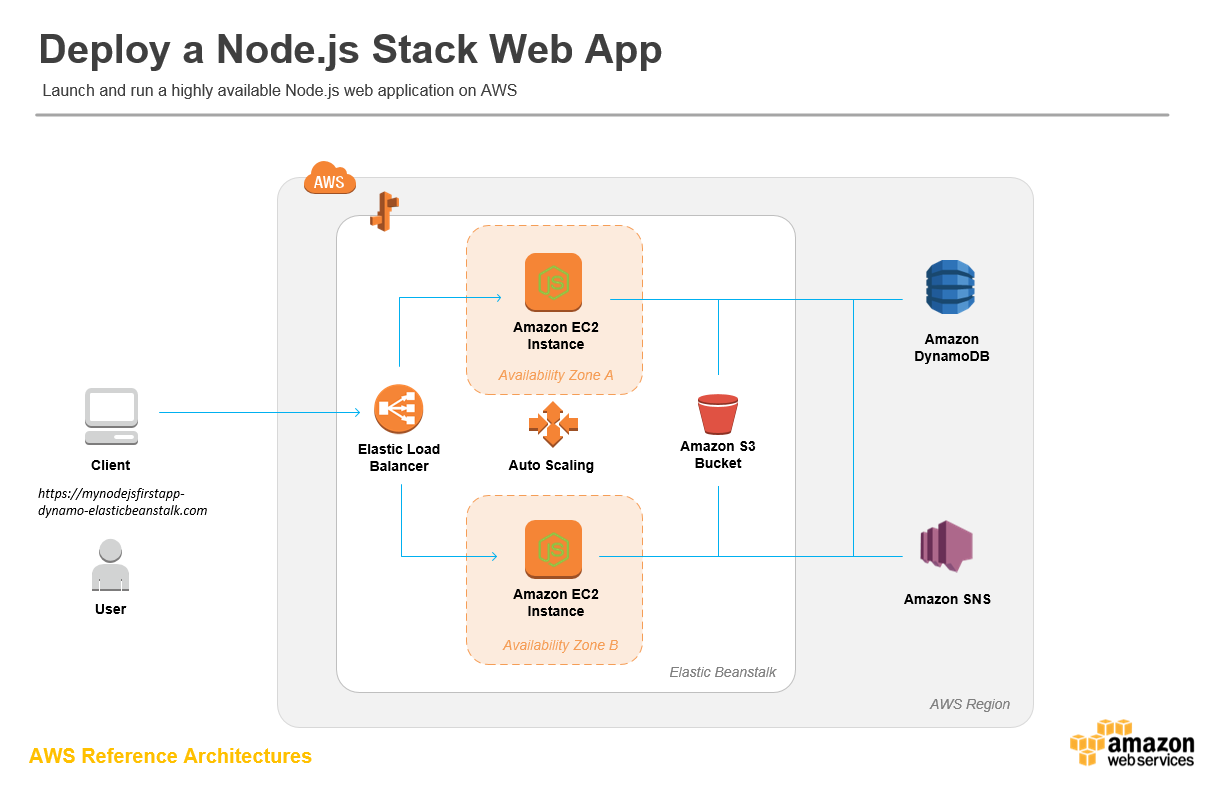
Task: Click the Elastic Load Balancer icon
Action: pos(399,411)
